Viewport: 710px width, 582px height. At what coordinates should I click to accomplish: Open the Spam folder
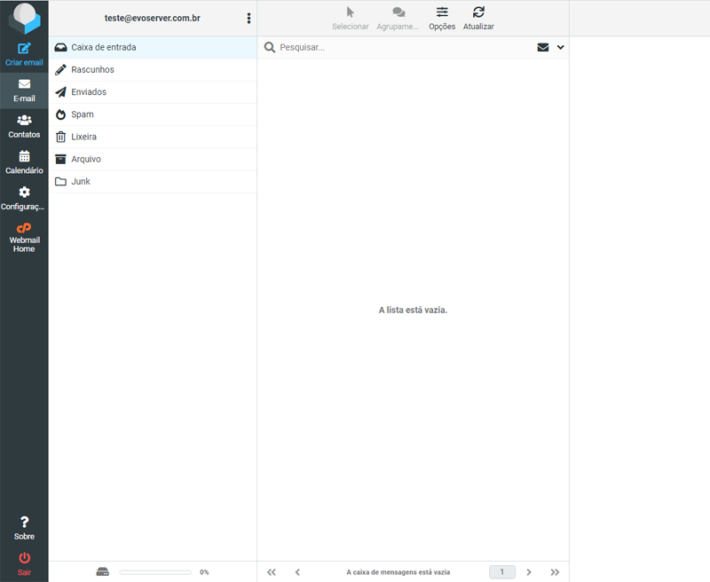click(82, 115)
